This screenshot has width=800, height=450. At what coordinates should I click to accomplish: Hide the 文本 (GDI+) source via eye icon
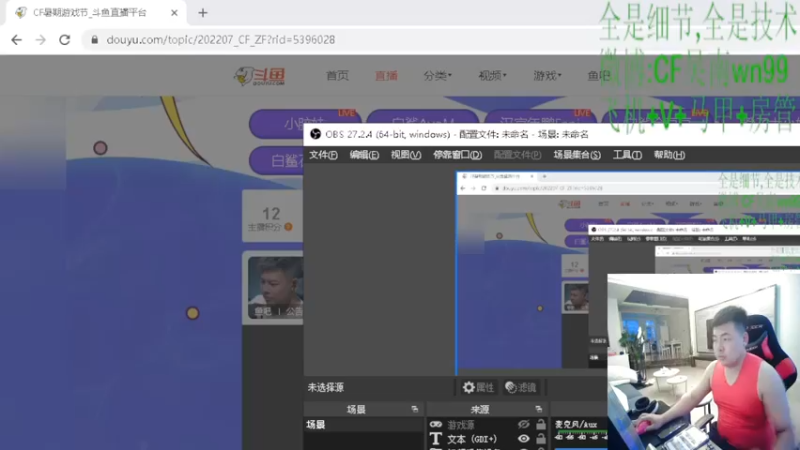coord(523,439)
